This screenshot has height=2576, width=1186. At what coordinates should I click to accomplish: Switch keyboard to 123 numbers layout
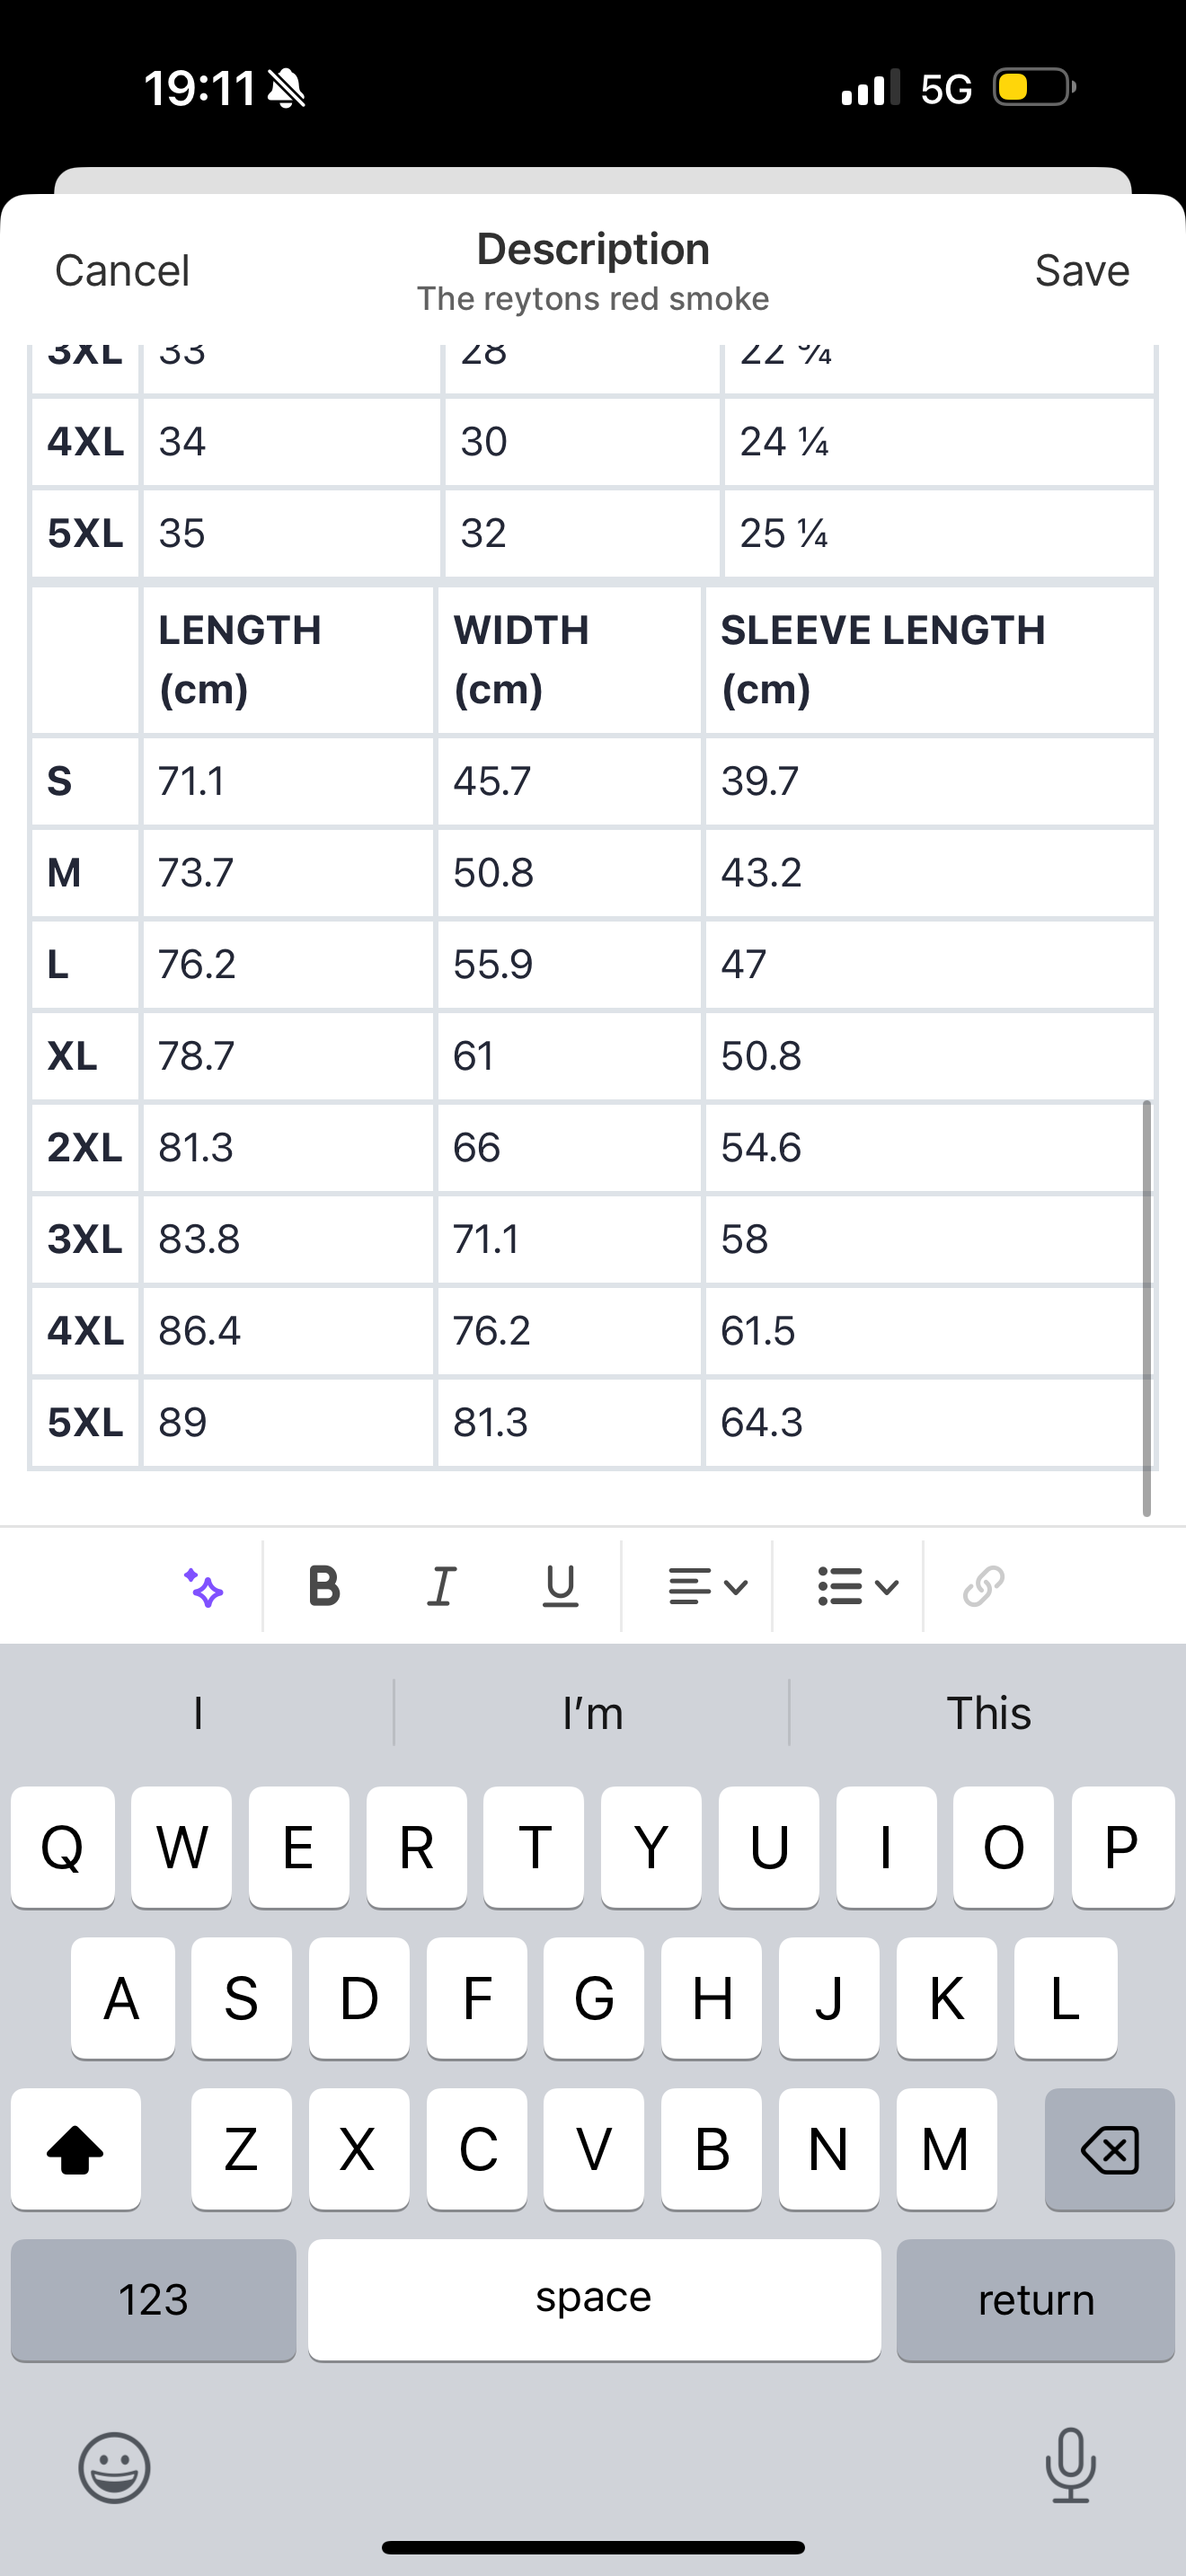[153, 2299]
